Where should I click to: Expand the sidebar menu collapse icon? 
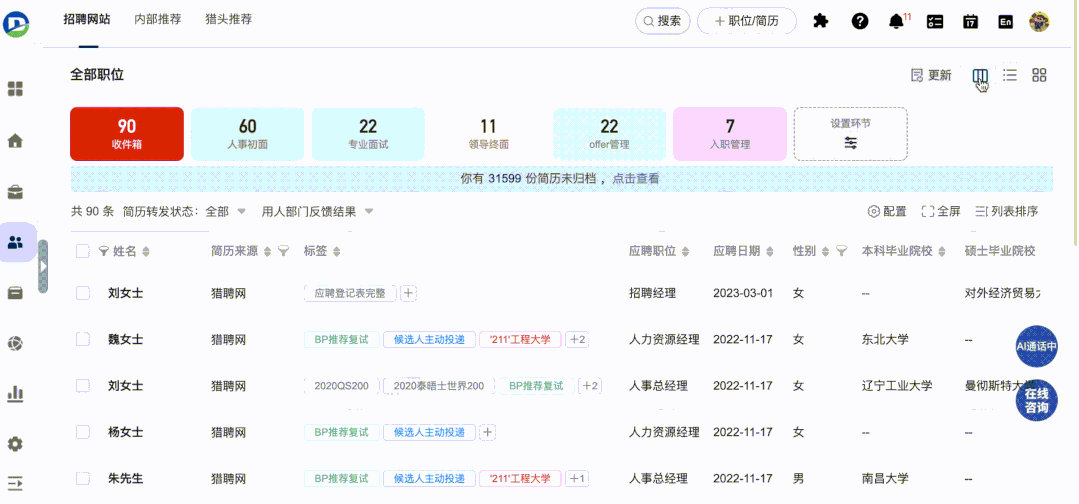(15, 483)
